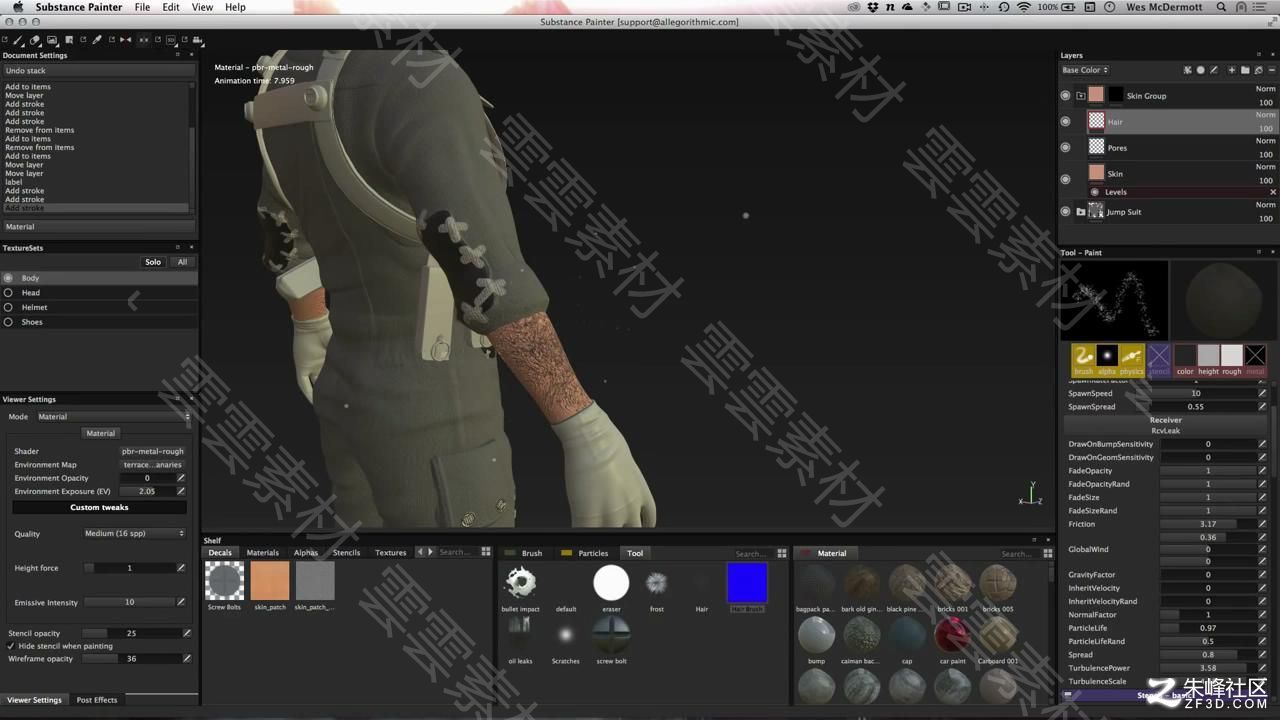This screenshot has height=720, width=1280.
Task: Click the Solo button in TextureSets
Action: pyautogui.click(x=153, y=262)
